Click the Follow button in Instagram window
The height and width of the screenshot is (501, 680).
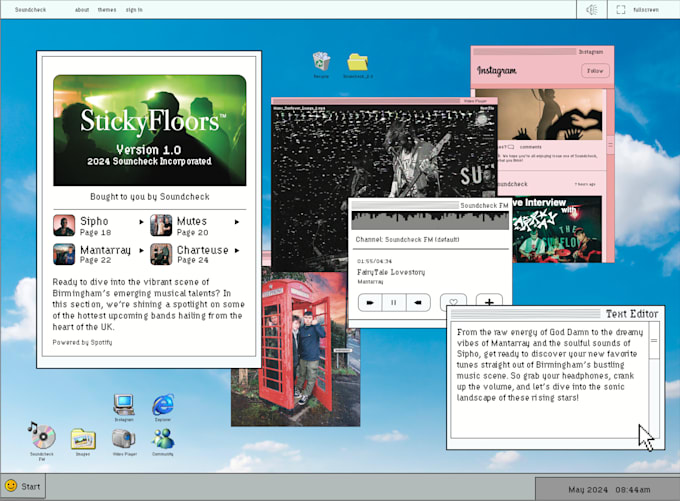click(595, 71)
